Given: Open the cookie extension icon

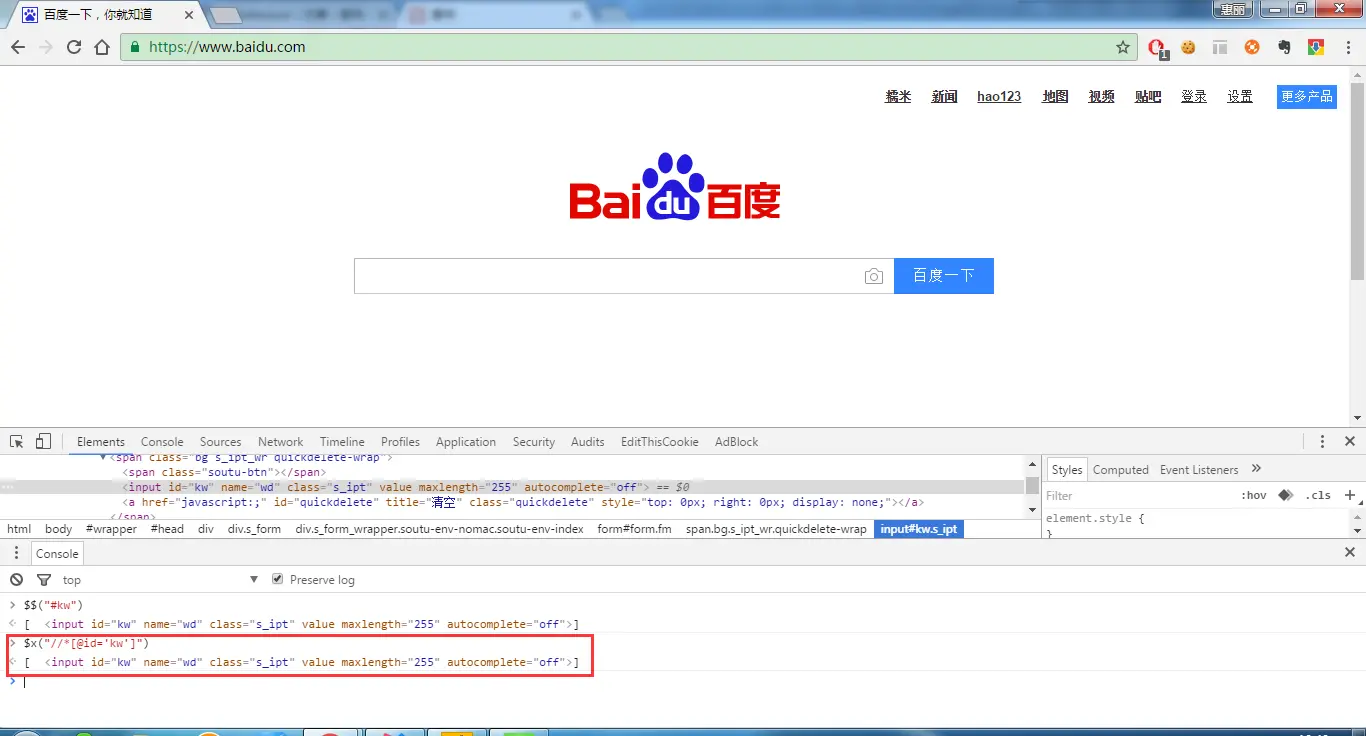Looking at the screenshot, I should [1189, 47].
